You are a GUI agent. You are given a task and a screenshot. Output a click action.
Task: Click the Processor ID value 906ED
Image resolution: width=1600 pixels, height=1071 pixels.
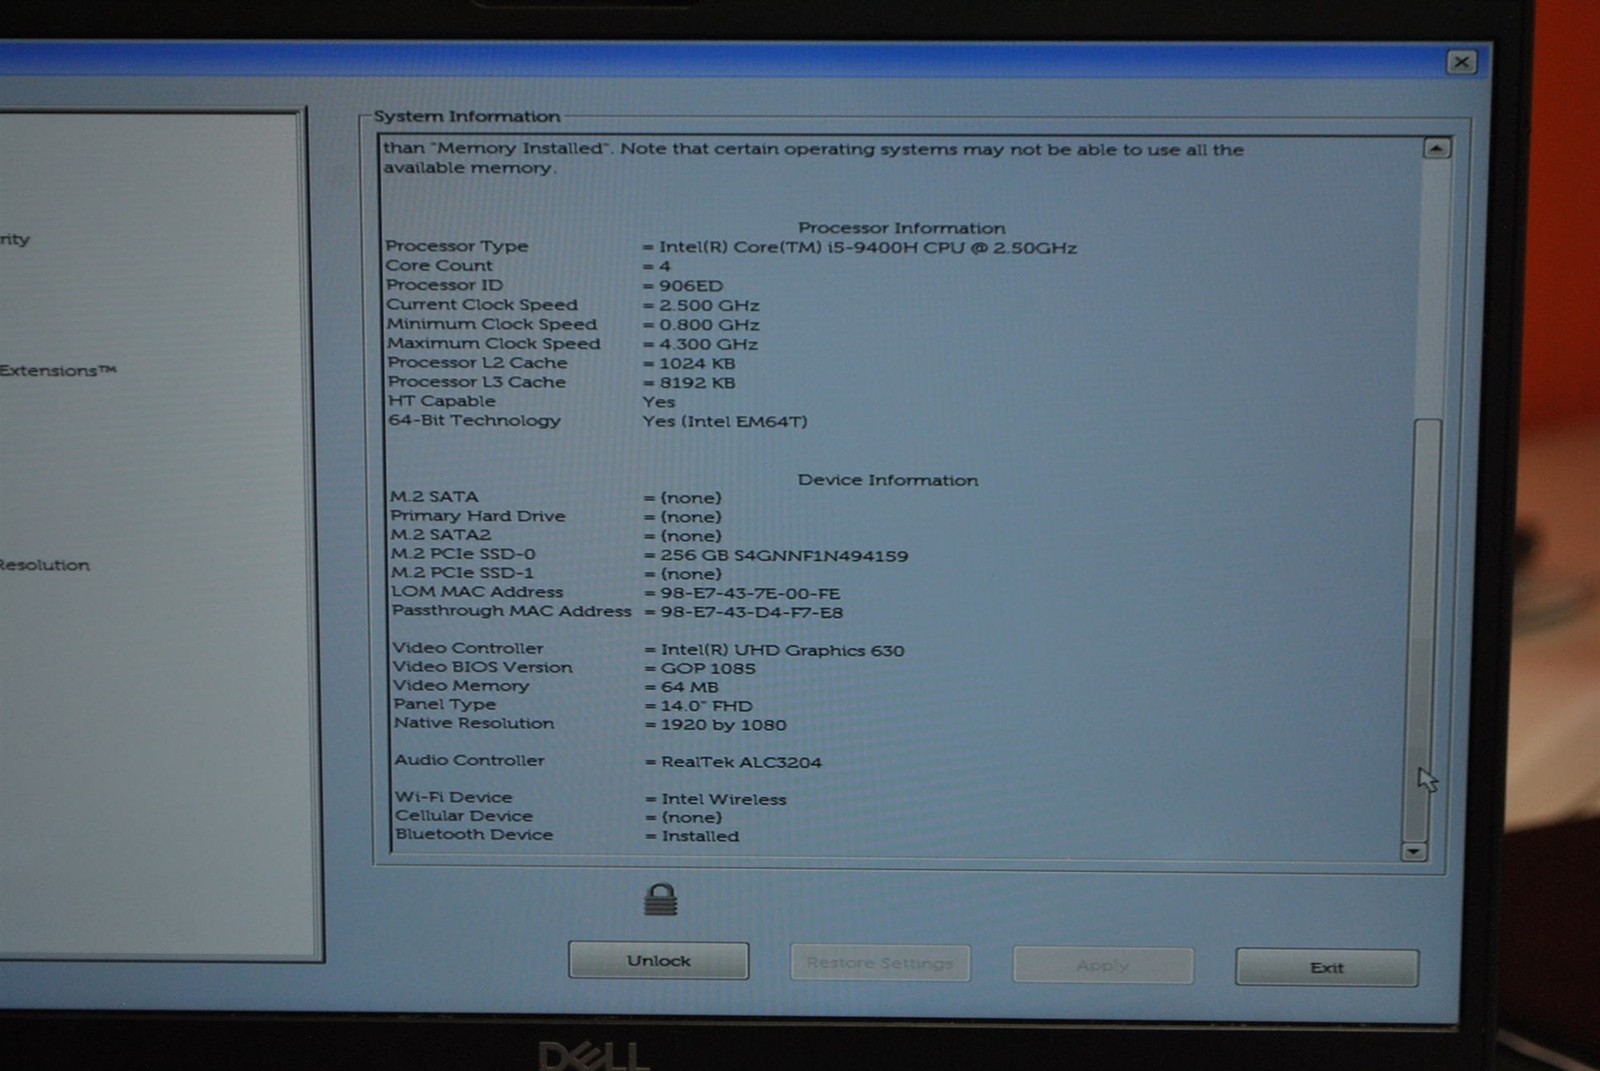coord(690,286)
